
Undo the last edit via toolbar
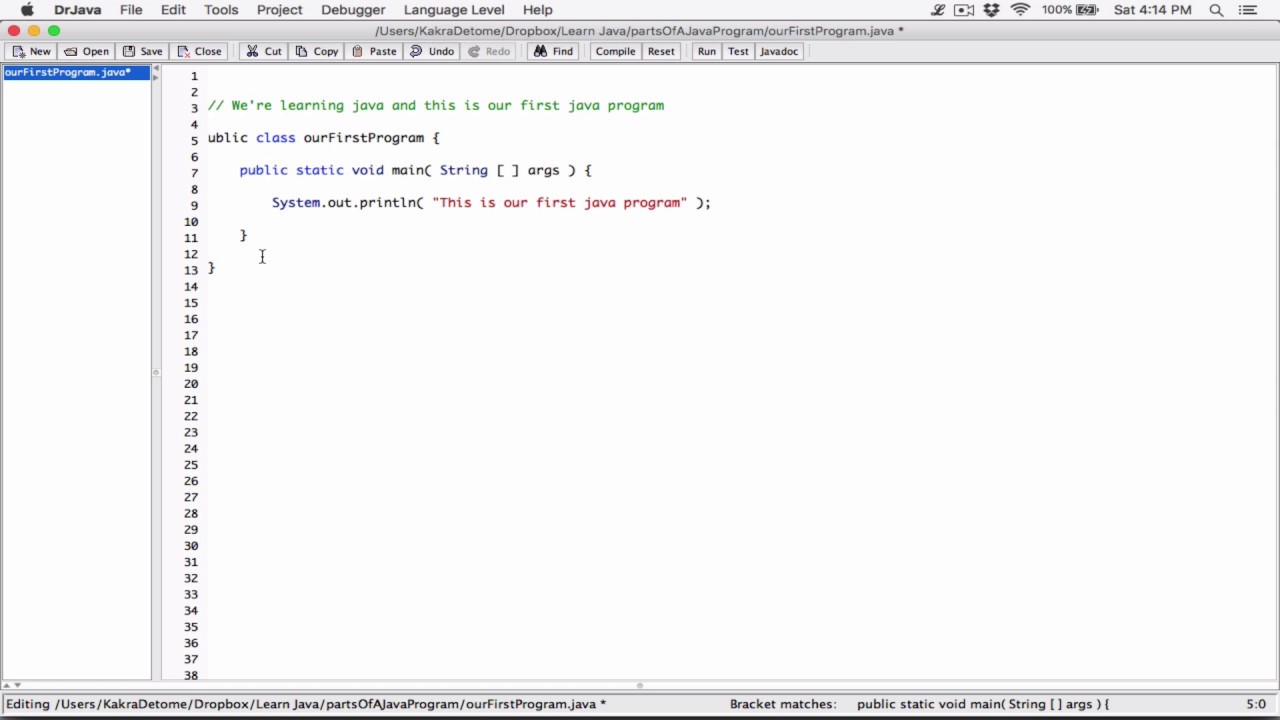point(432,51)
